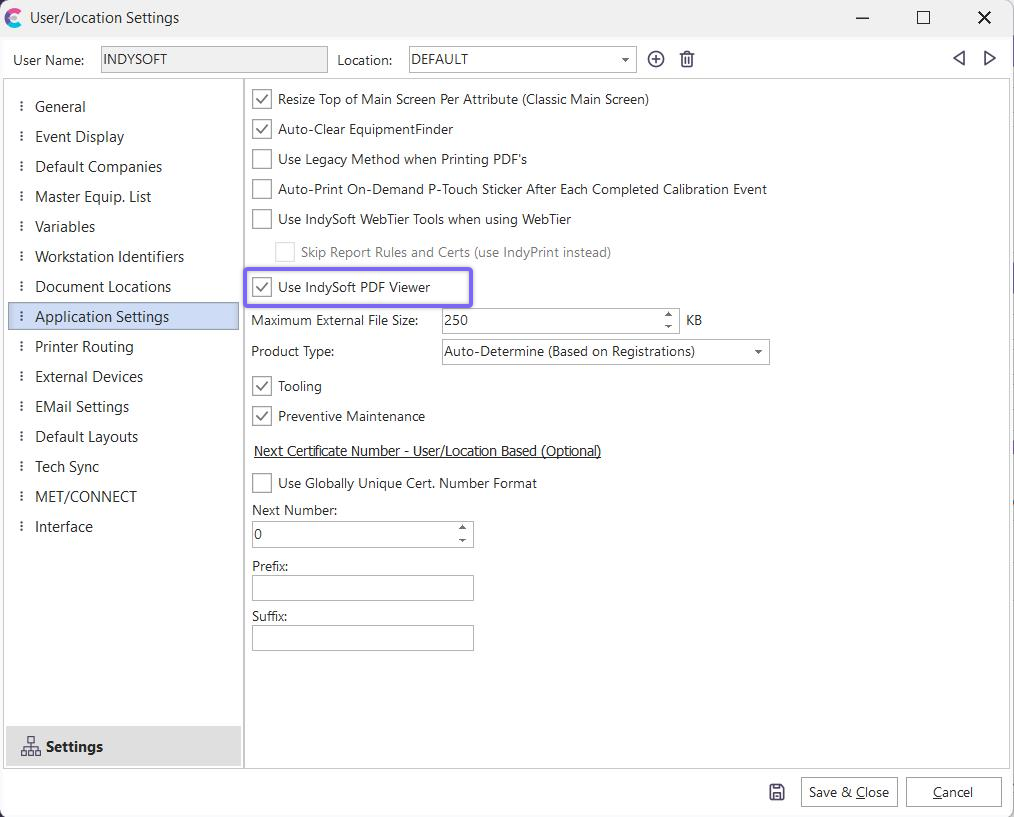Viewport: 1014px width, 817px height.
Task: Go to previous record arrow
Action: pos(959,58)
